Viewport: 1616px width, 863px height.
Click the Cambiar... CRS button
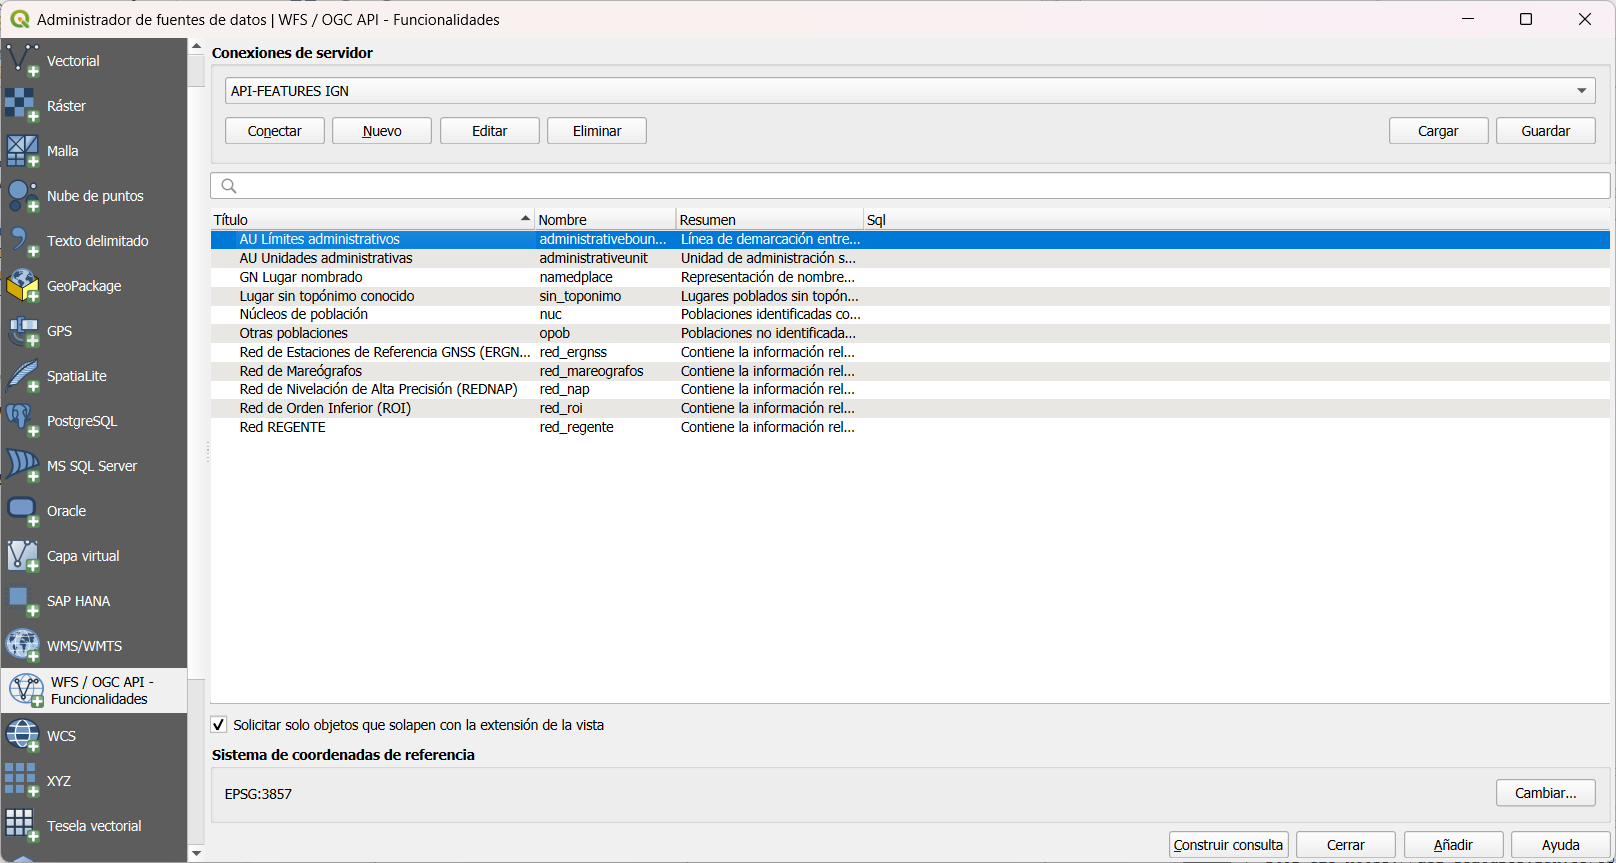(1545, 793)
